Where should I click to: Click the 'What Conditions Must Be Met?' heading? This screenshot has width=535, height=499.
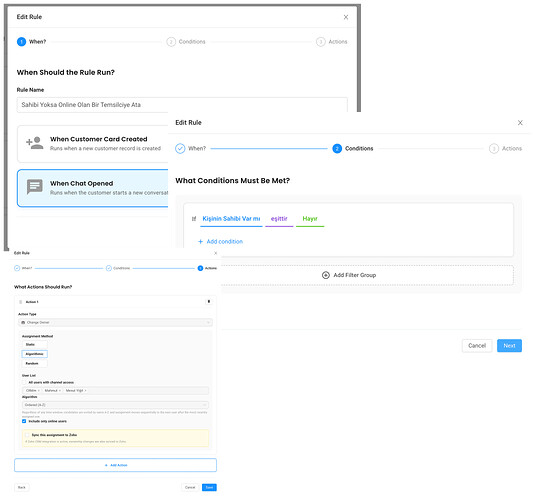[232, 181]
